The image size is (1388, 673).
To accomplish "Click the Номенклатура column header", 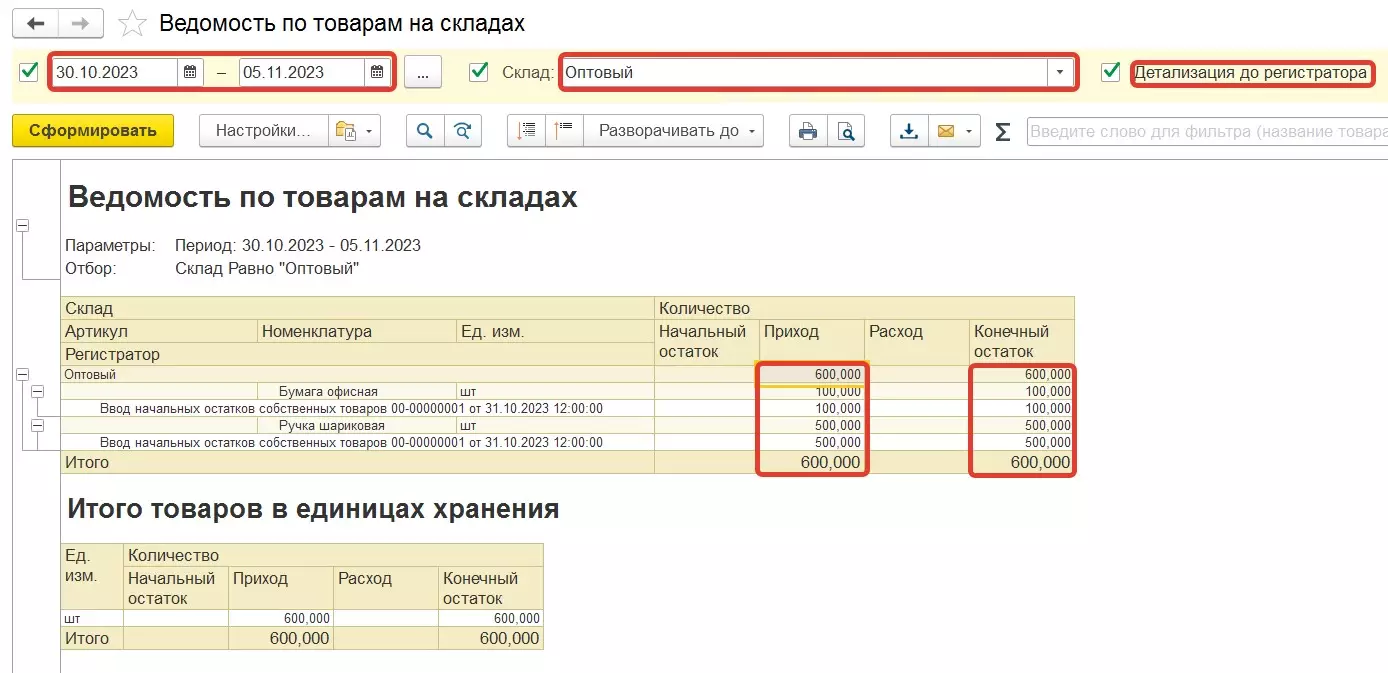I will point(357,331).
